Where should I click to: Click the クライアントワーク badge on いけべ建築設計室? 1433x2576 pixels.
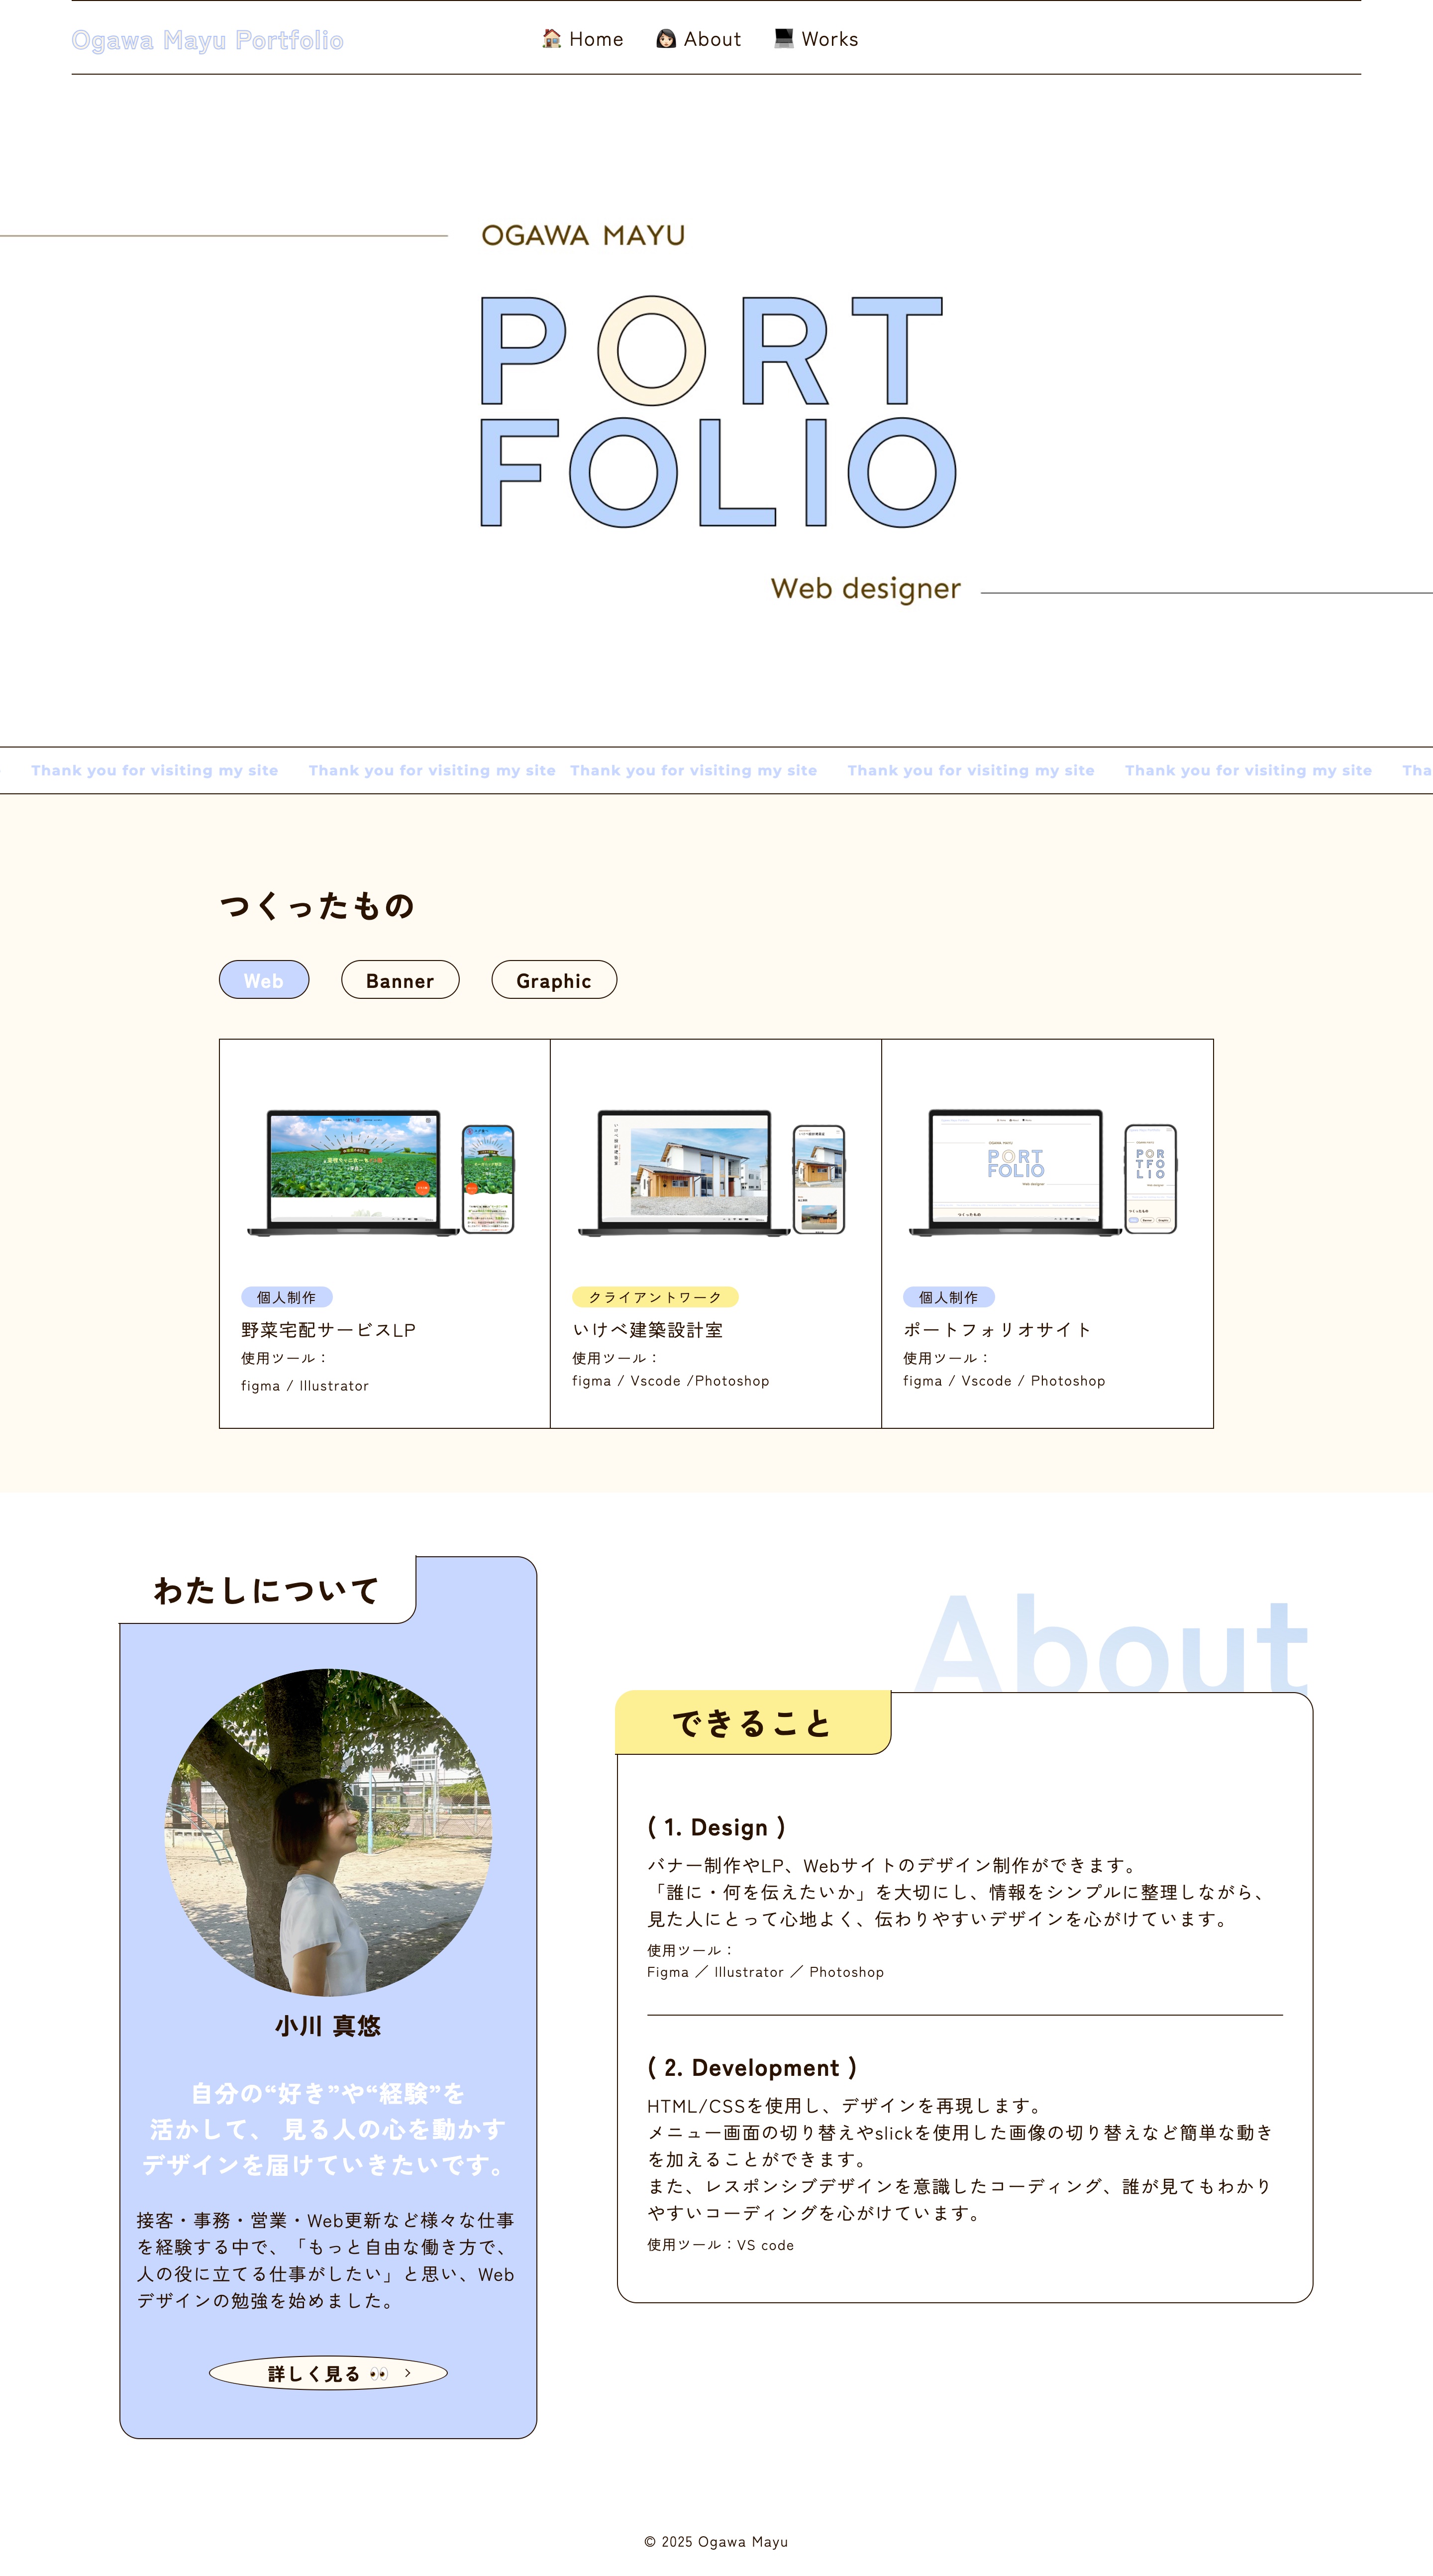pos(655,1296)
